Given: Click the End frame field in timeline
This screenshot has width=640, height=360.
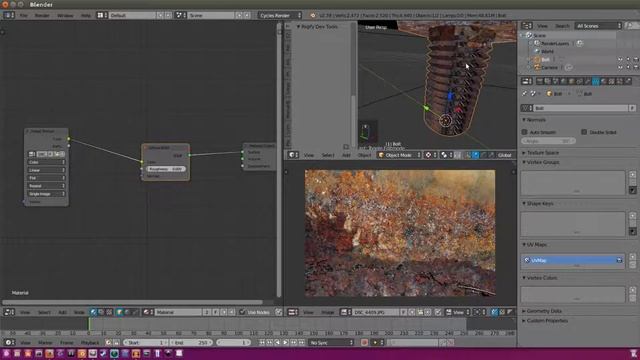Looking at the screenshot, I should pyautogui.click(x=191, y=342).
